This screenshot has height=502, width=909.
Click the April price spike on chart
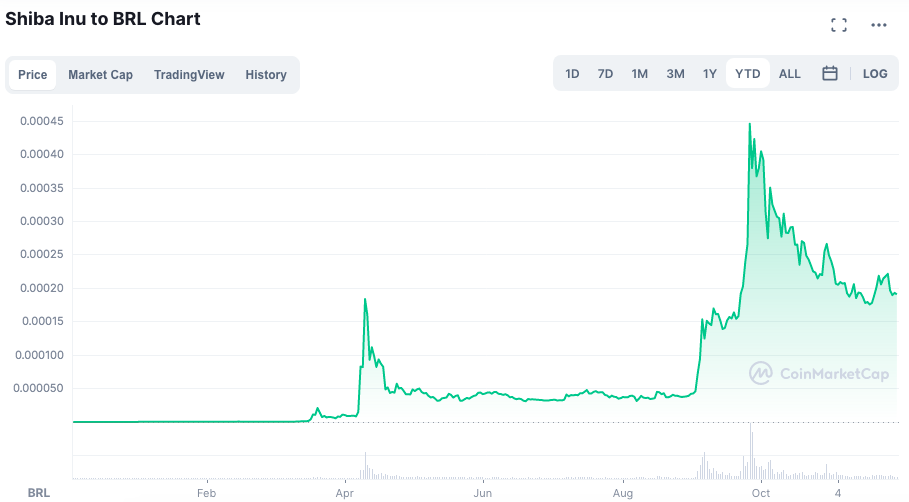[365, 299]
